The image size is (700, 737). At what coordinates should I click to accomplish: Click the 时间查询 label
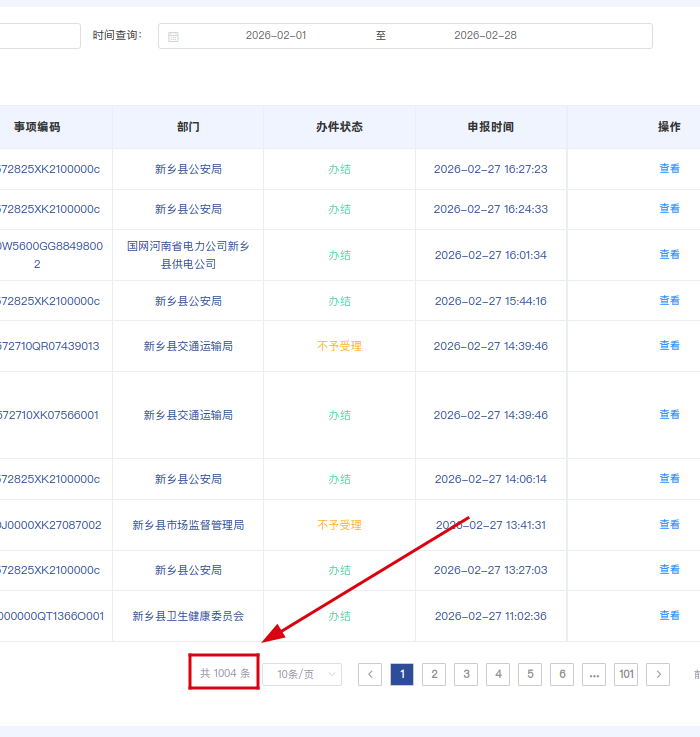tap(117, 35)
